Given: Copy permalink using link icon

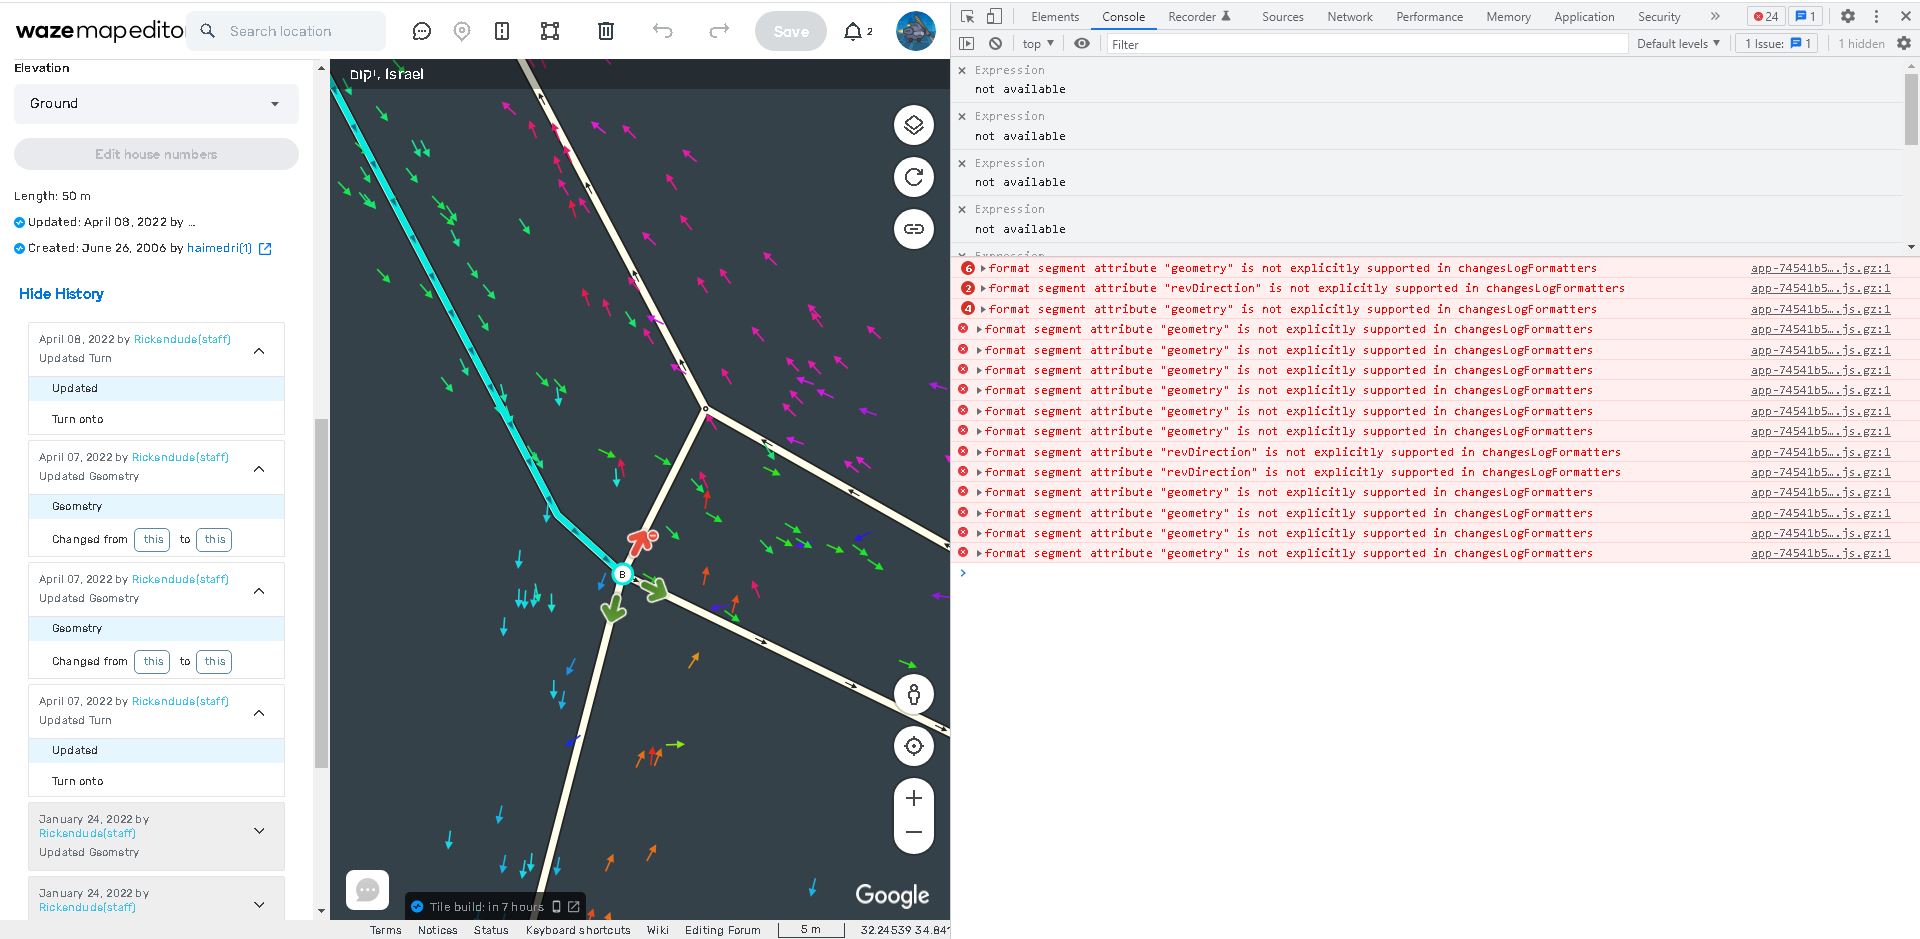Looking at the screenshot, I should 913,229.
